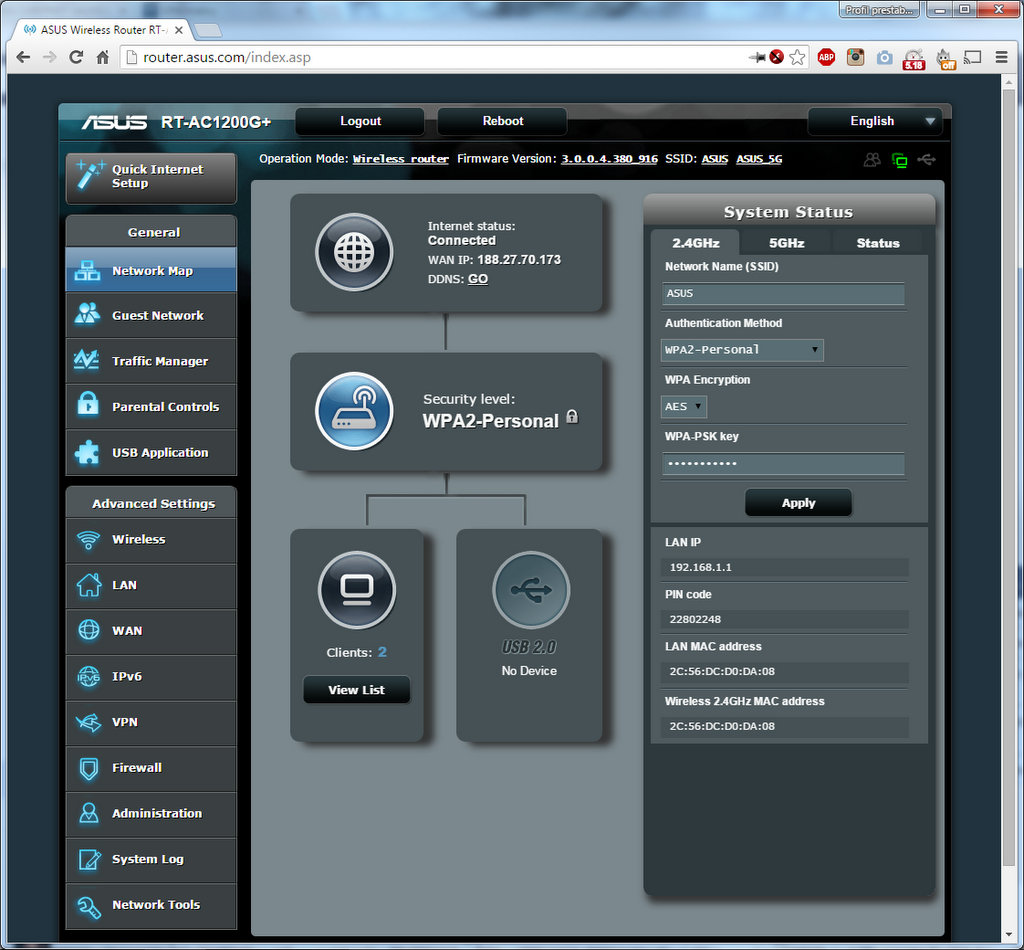Open Parental Controls in sidebar
Screen dimensions: 1024x950
pos(151,407)
